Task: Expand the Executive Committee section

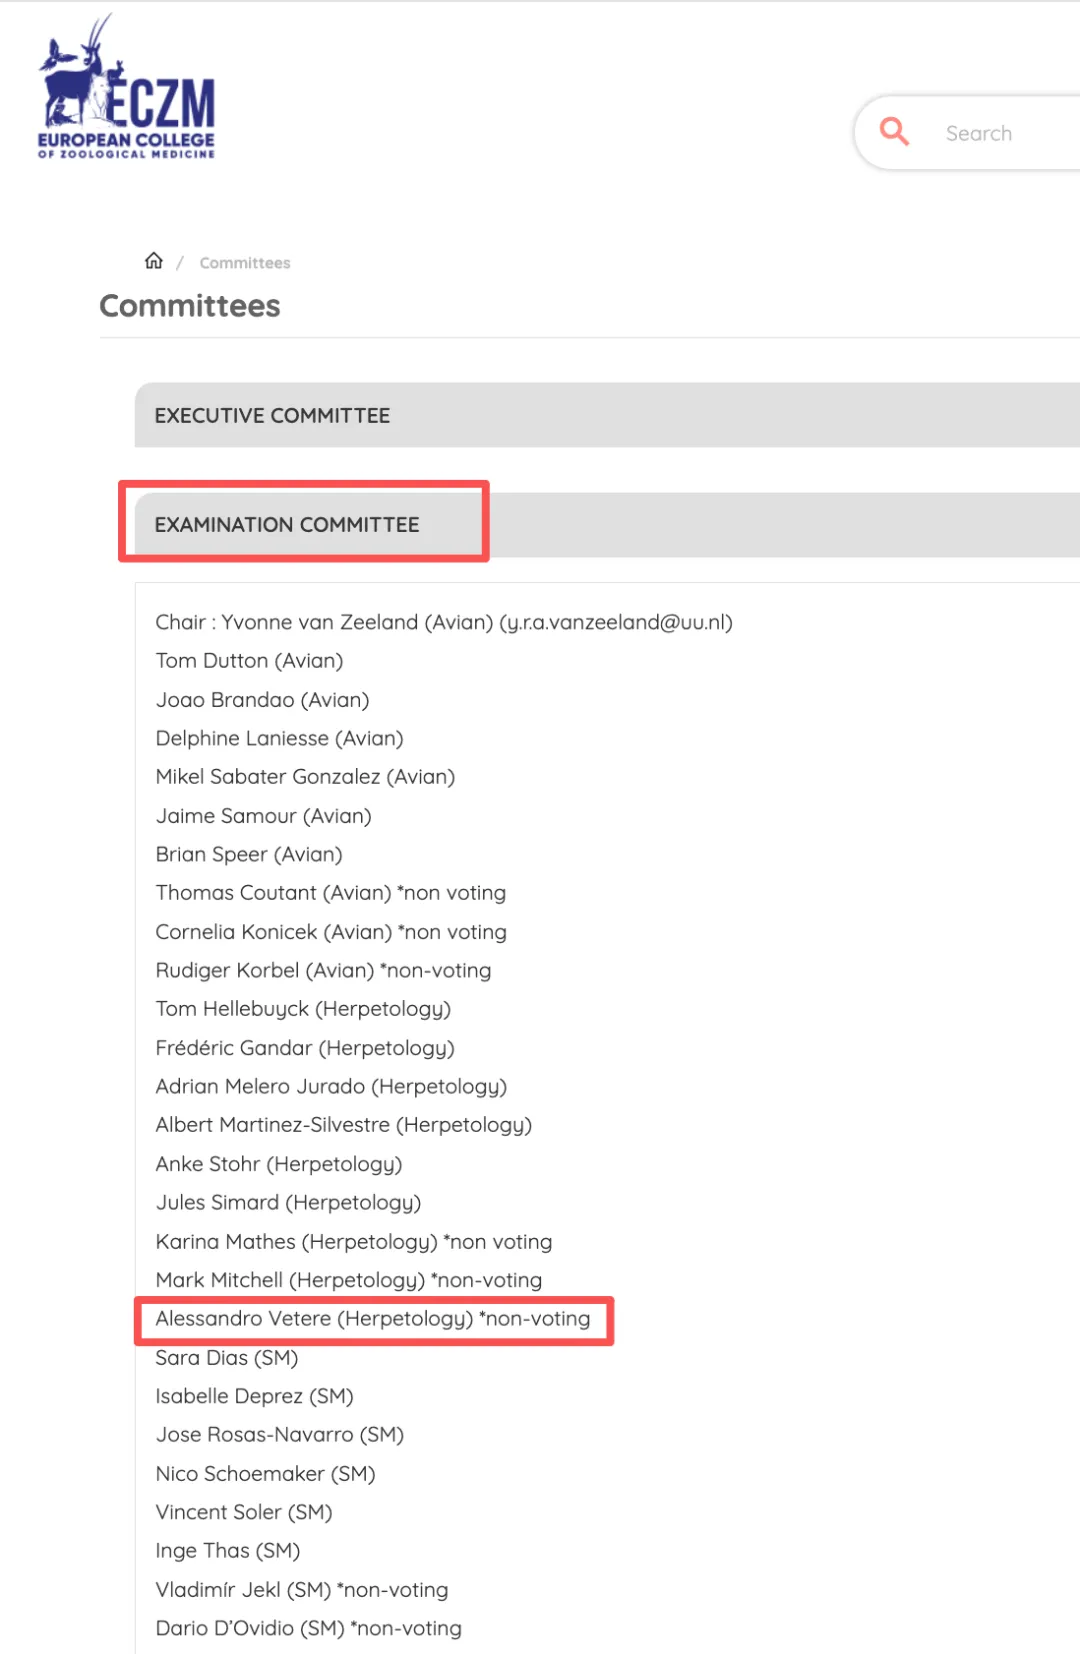Action: pyautogui.click(x=272, y=416)
